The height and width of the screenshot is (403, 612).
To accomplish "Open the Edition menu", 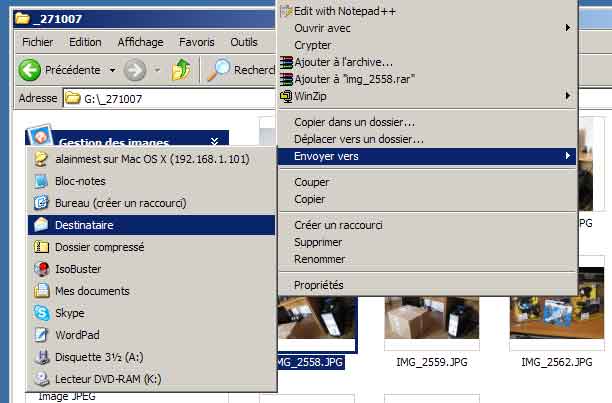I will [x=85, y=42].
